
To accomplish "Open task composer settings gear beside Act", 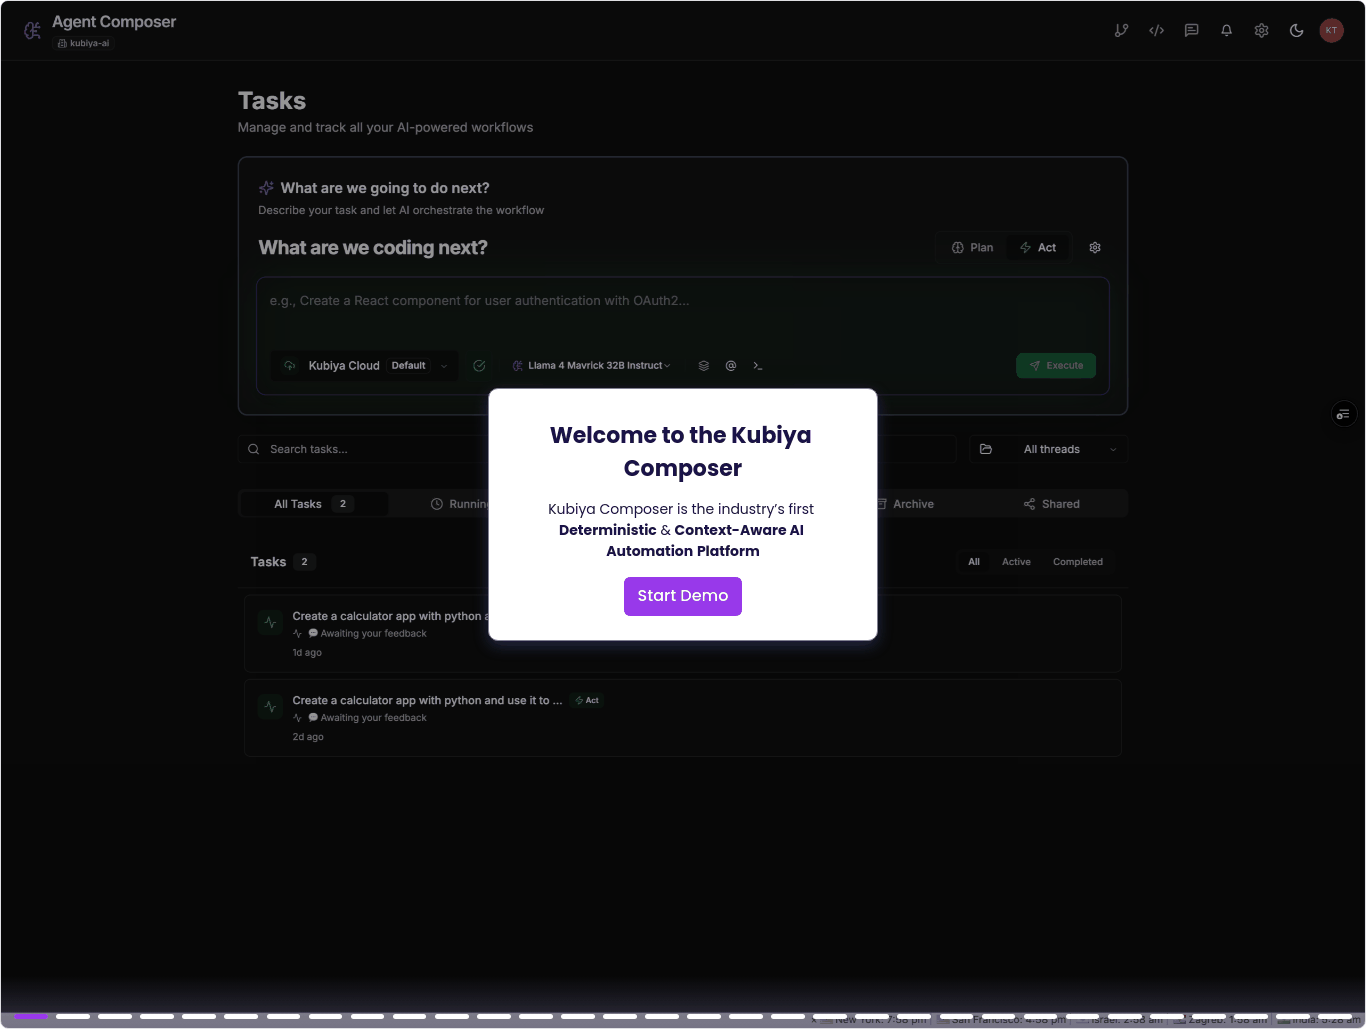I will [1095, 248].
